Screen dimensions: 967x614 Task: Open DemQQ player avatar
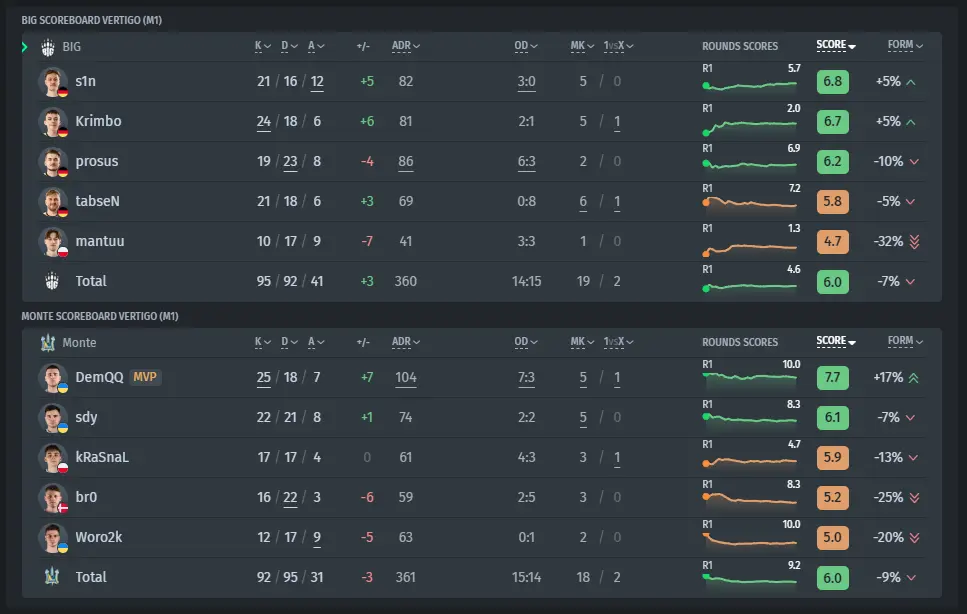coord(53,377)
